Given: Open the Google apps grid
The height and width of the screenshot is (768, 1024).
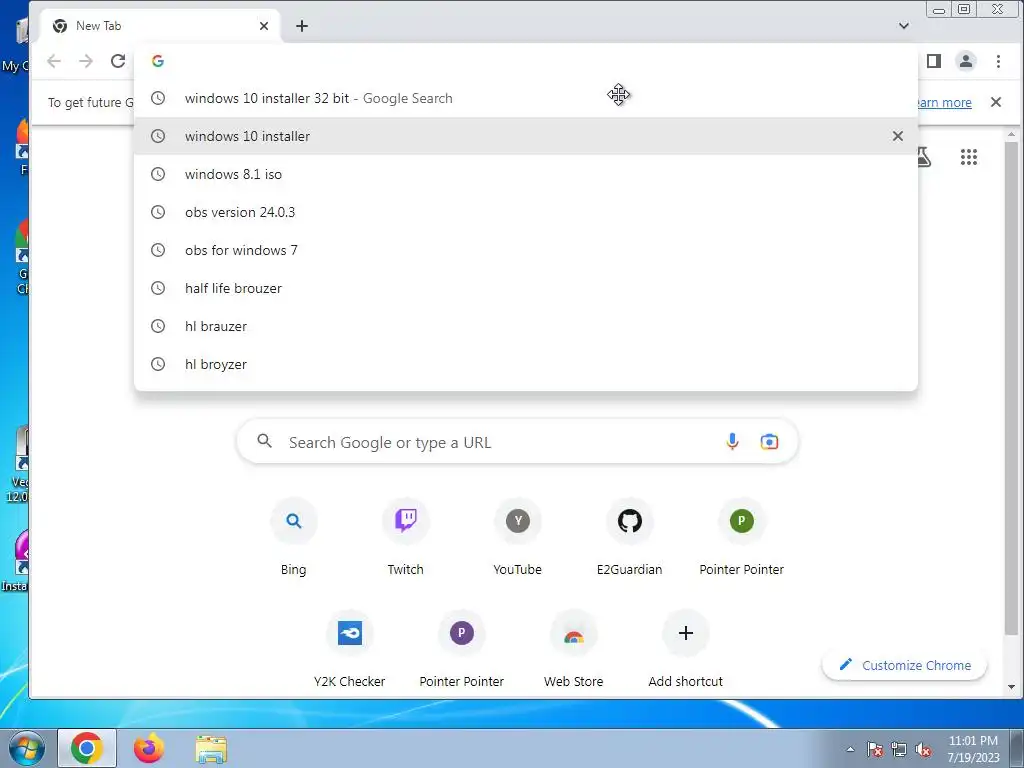Looking at the screenshot, I should click(x=969, y=157).
